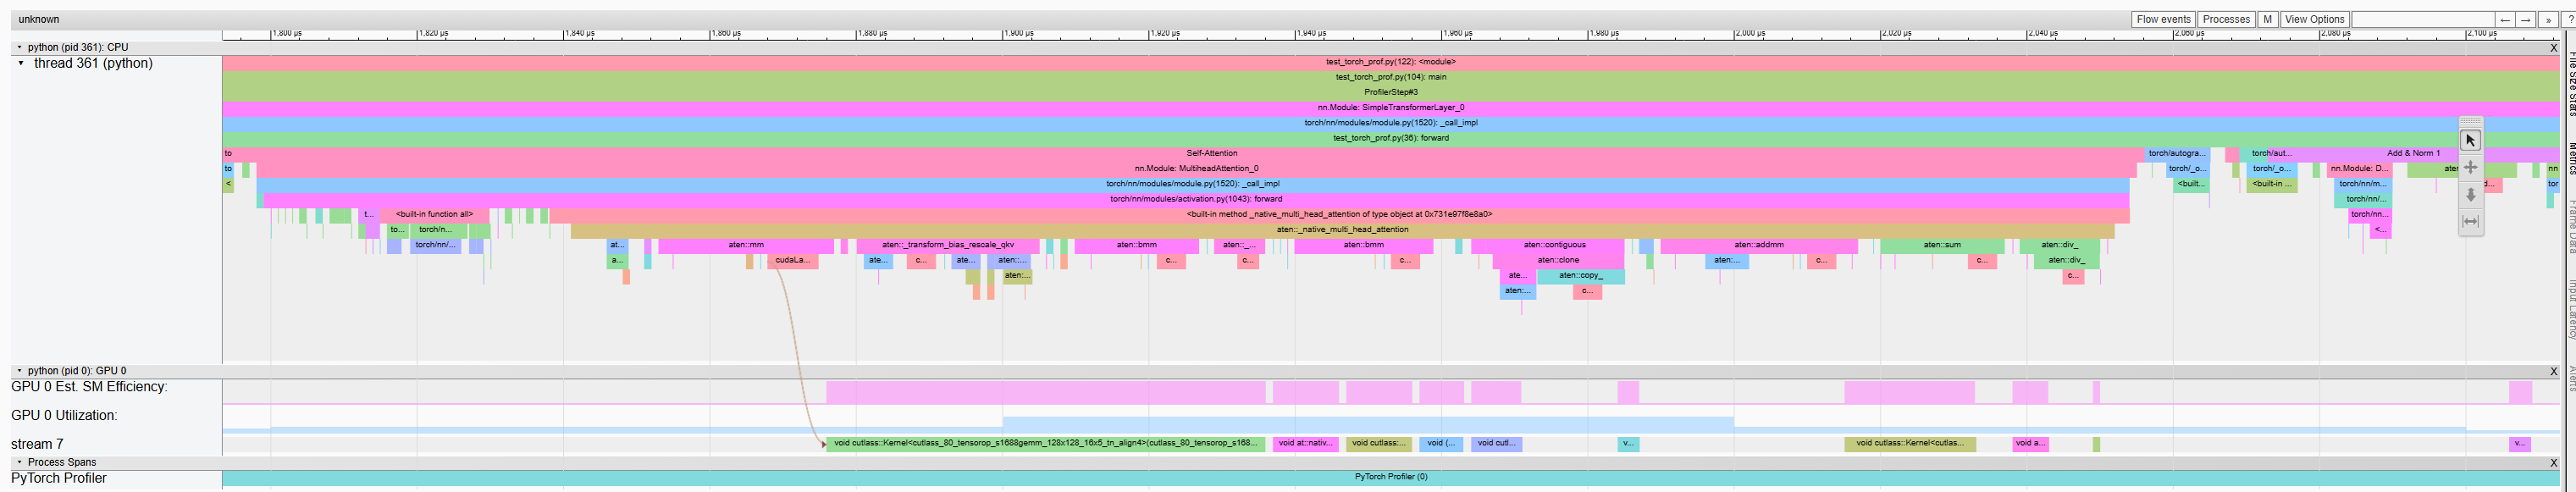2576x492 pixels.
Task: Collapse the python (pid 0): GPU 0 process
Action: click(19, 370)
